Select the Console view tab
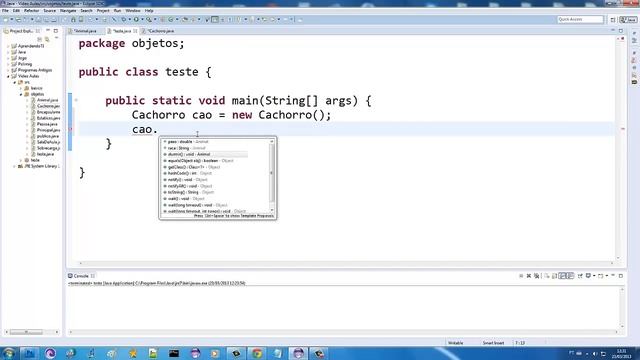 coord(80,276)
